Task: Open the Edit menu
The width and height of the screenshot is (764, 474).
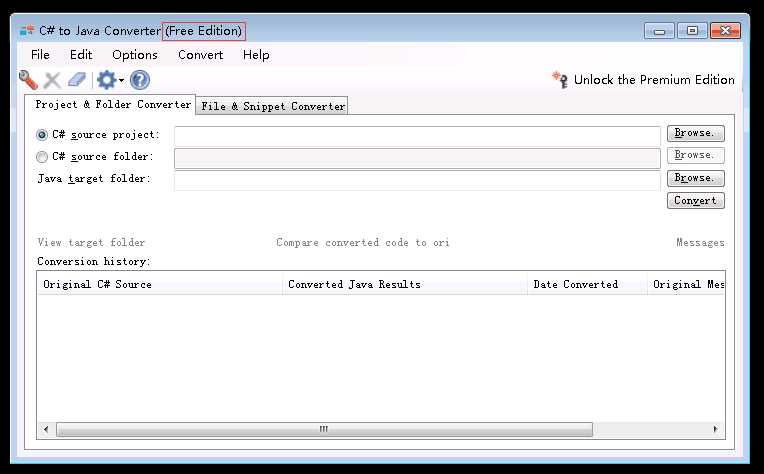Action: [x=81, y=55]
